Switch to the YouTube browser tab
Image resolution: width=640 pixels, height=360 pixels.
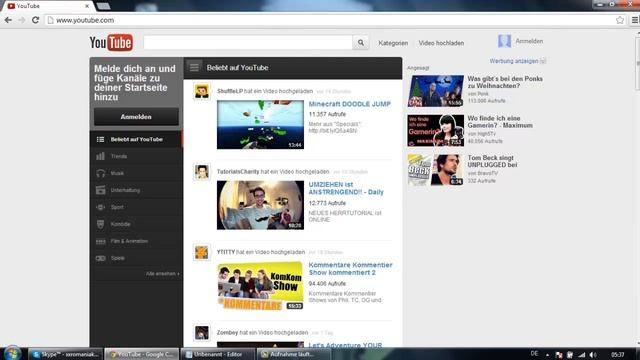tap(47, 6)
